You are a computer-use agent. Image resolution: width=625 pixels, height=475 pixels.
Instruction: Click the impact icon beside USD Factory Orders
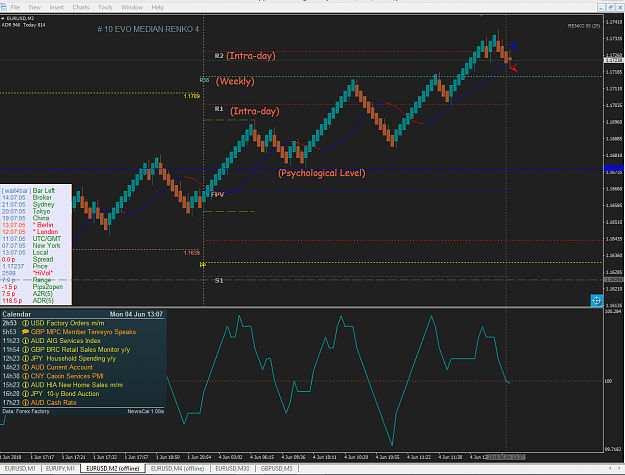pos(25,323)
